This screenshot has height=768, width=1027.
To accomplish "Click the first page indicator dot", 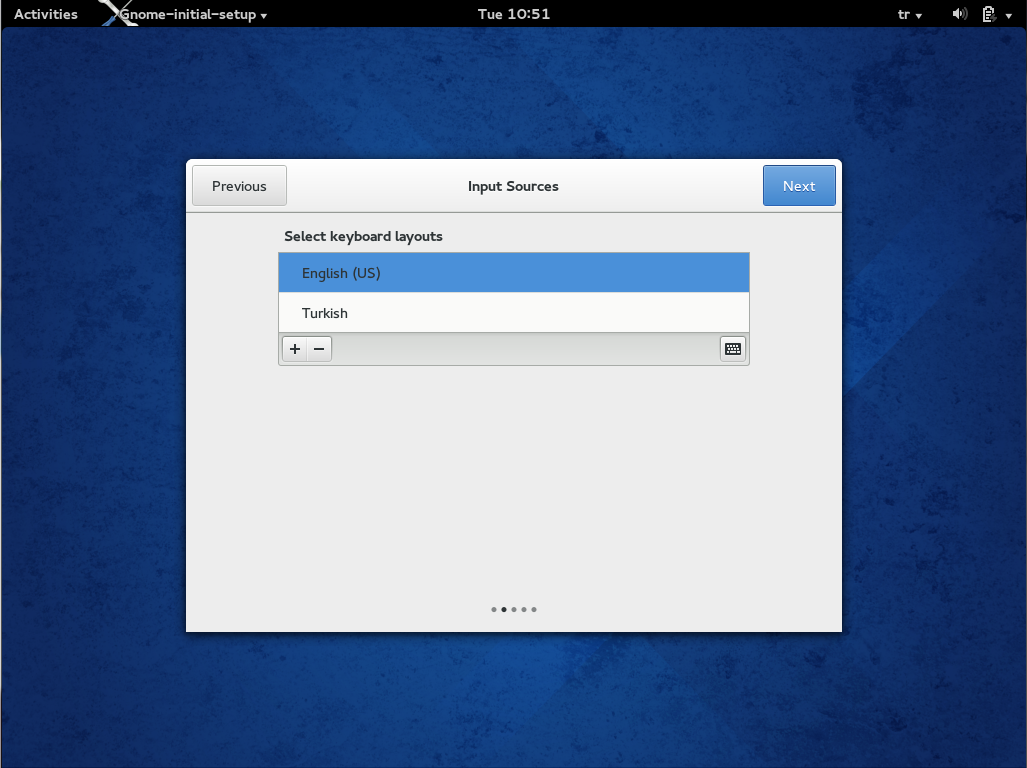I will [494, 609].
